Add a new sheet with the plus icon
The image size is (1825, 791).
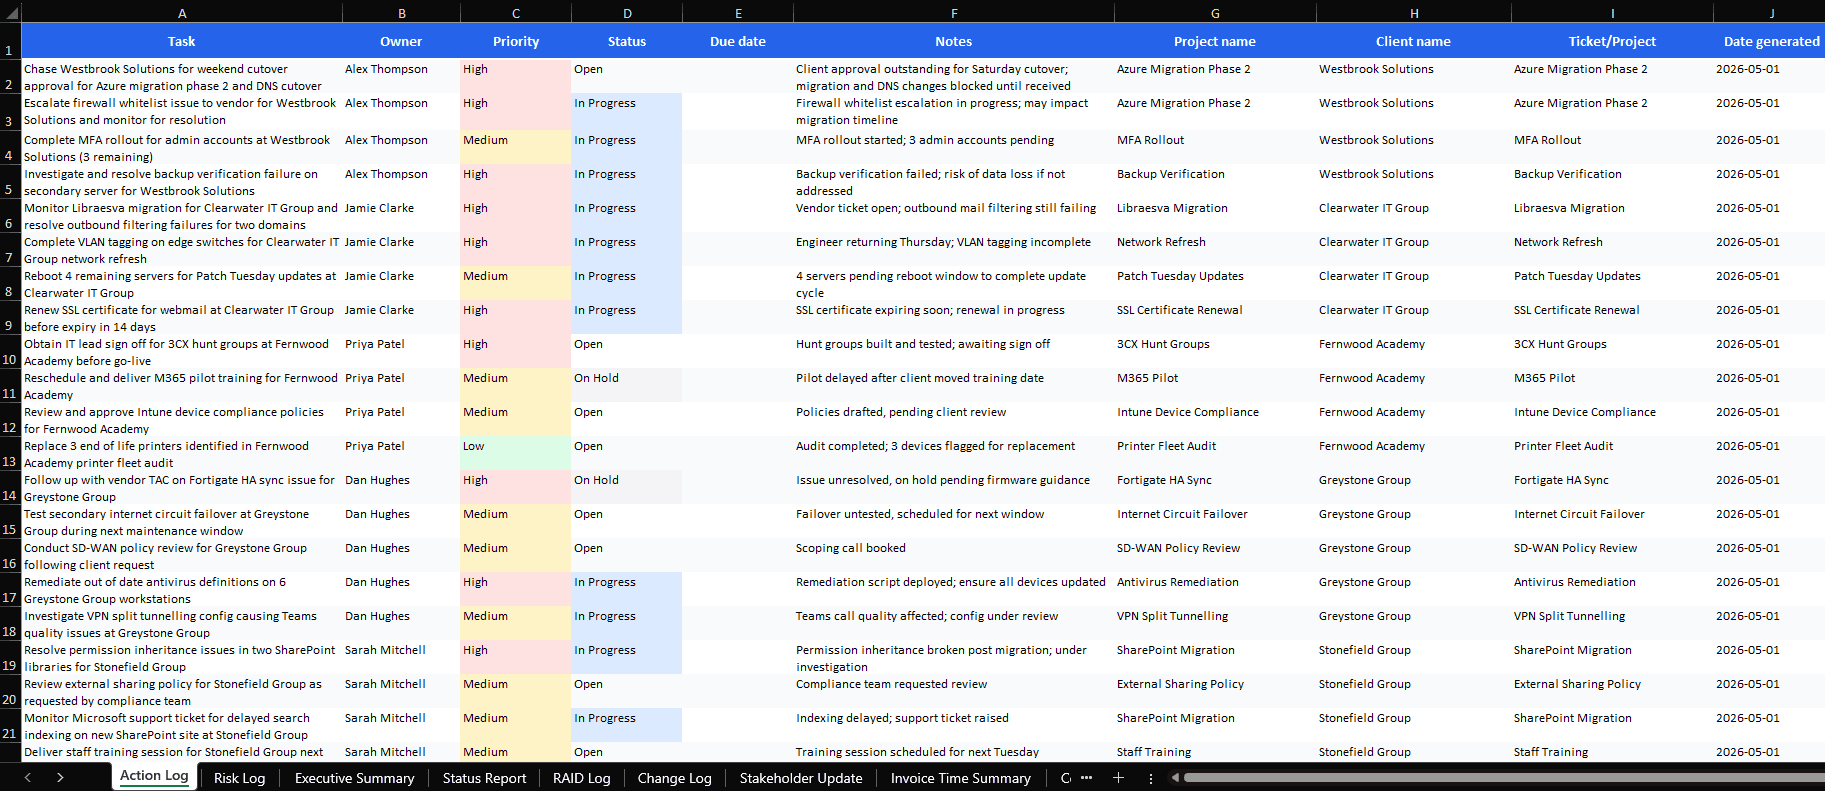pos(1118,777)
